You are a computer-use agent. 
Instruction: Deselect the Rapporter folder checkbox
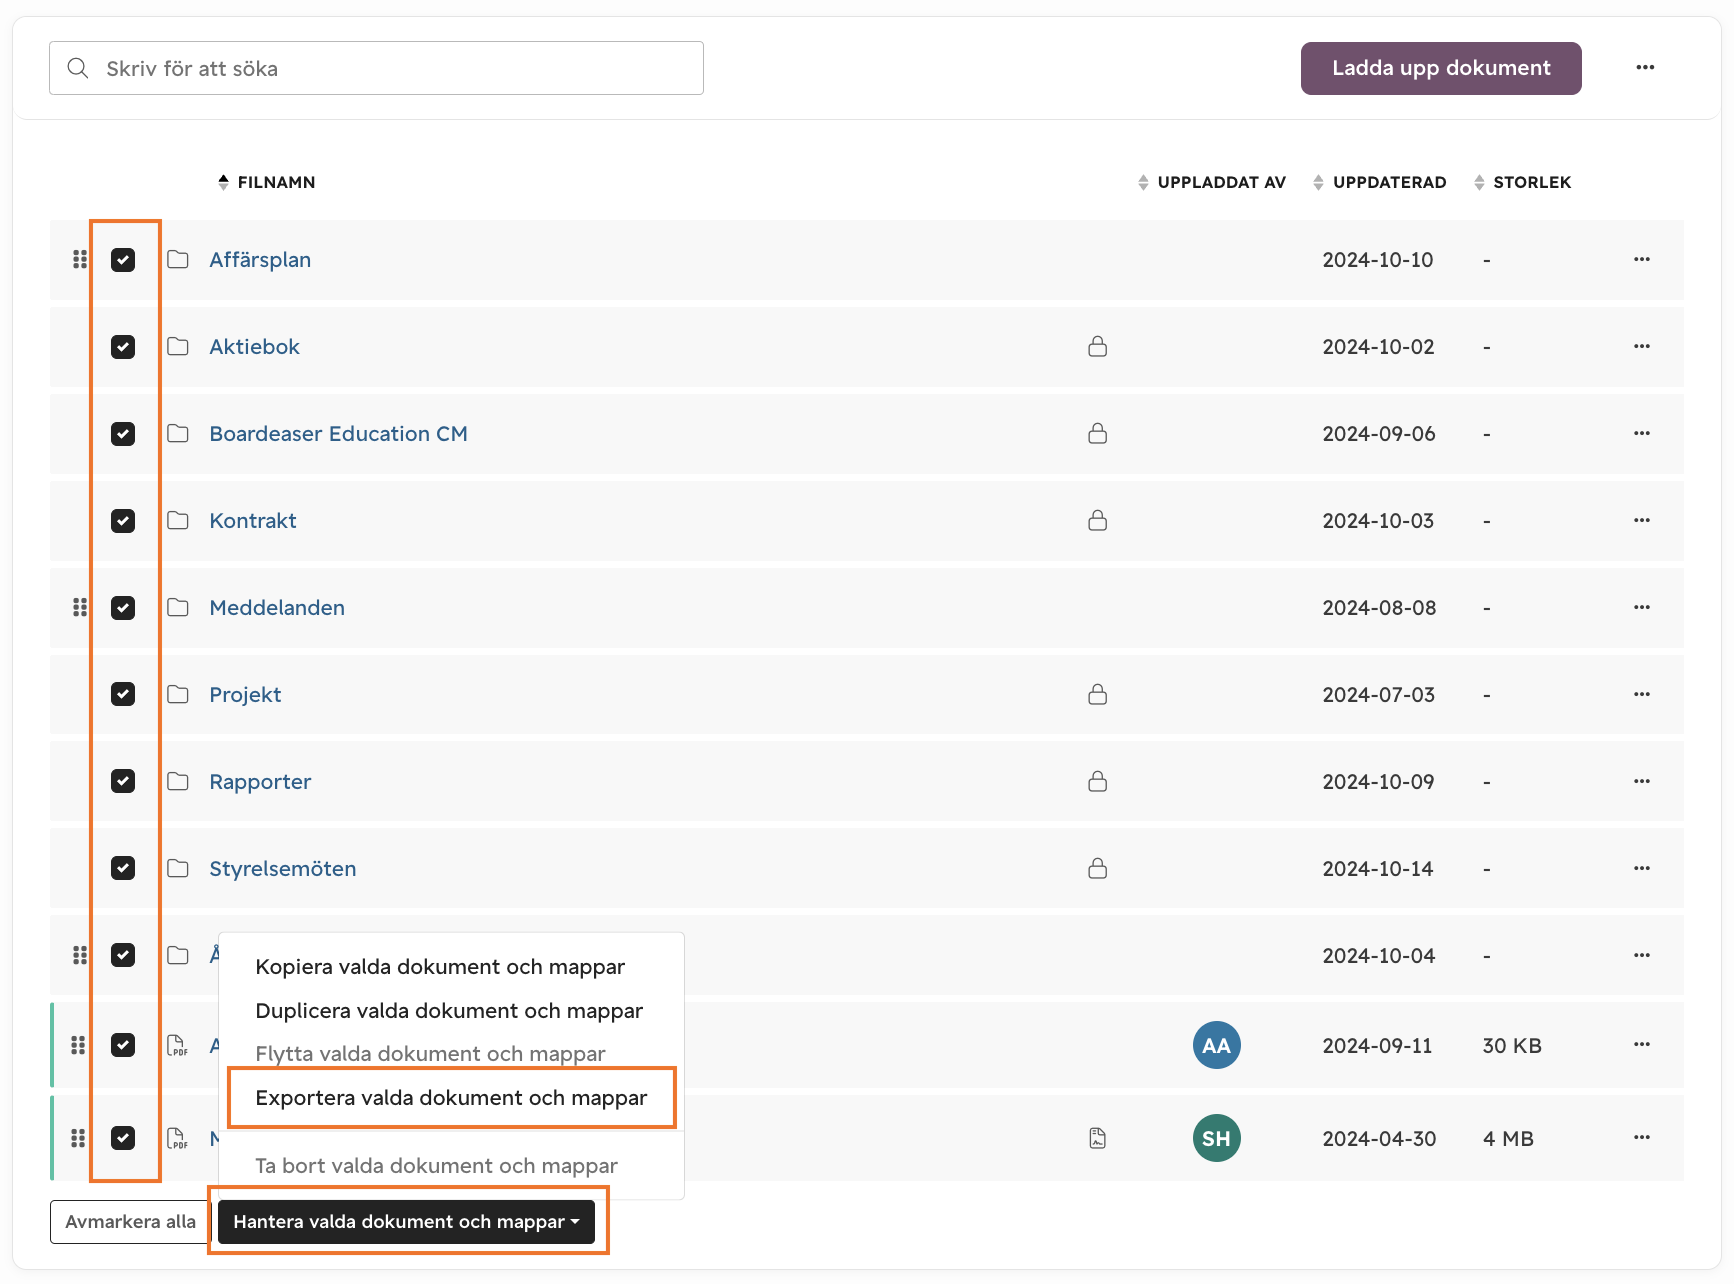123,782
